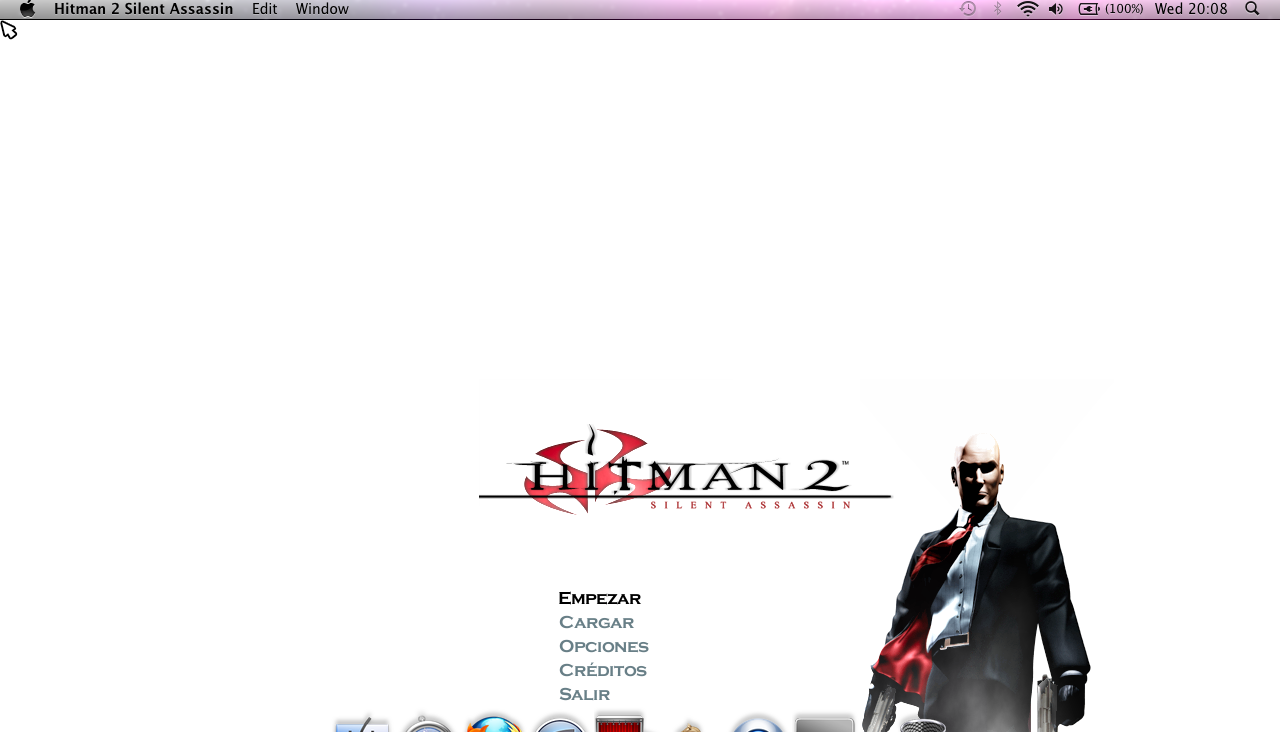Open the Hitman 2 Silent Assassin app menu

(143, 9)
